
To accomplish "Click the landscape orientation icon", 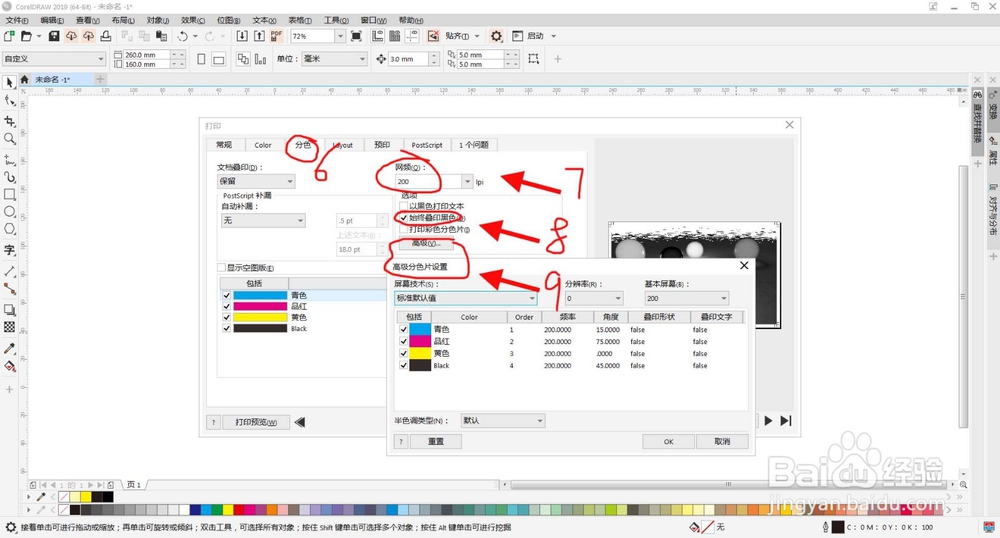I will [x=218, y=59].
